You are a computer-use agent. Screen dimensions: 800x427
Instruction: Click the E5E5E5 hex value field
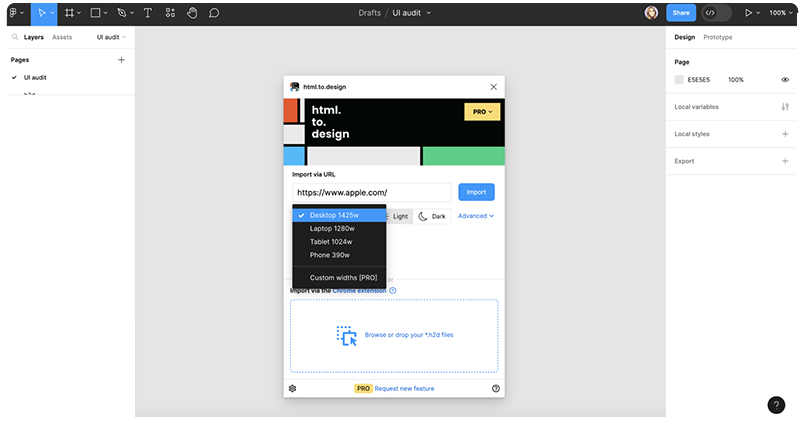[x=698, y=80]
